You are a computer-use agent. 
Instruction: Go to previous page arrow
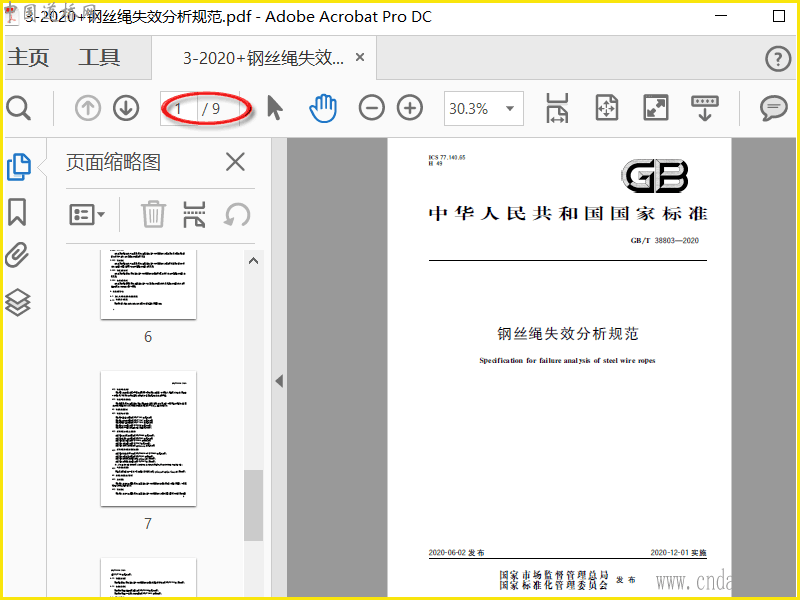(x=88, y=108)
